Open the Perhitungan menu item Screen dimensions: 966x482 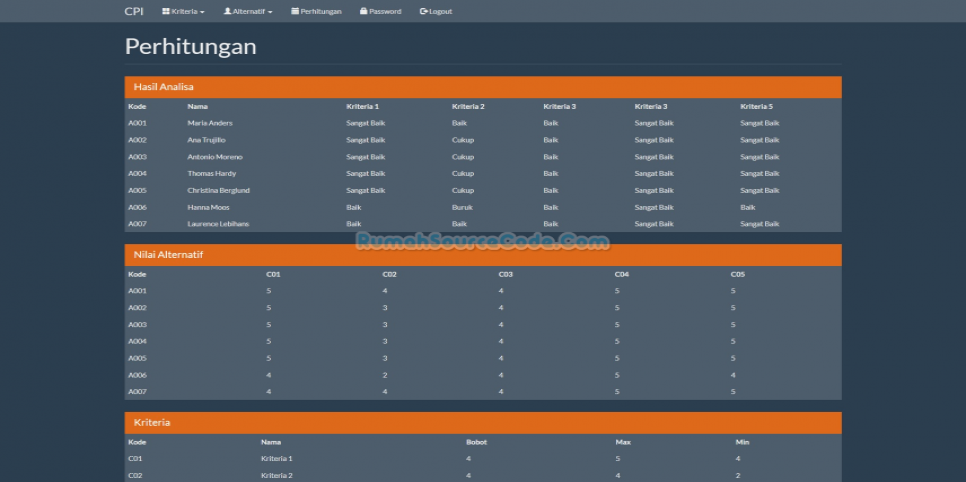click(321, 12)
